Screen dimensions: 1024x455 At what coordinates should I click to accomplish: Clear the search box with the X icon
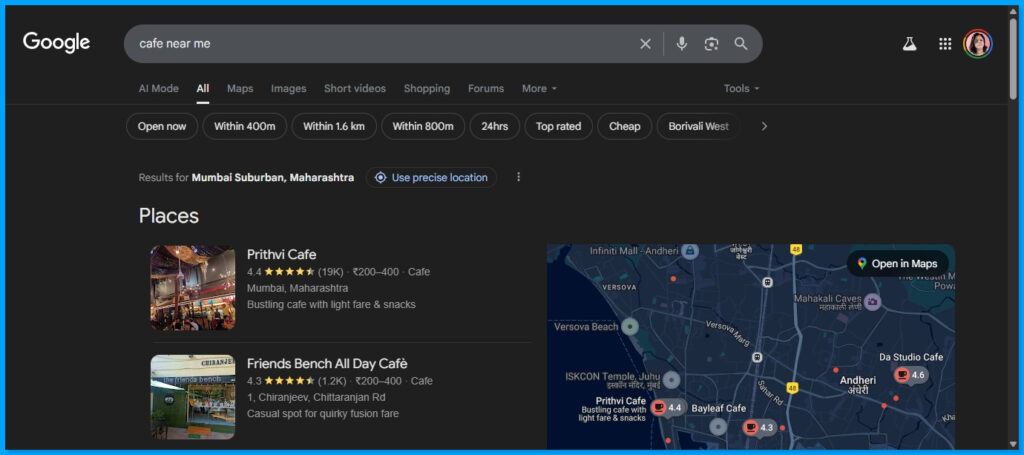(x=645, y=44)
